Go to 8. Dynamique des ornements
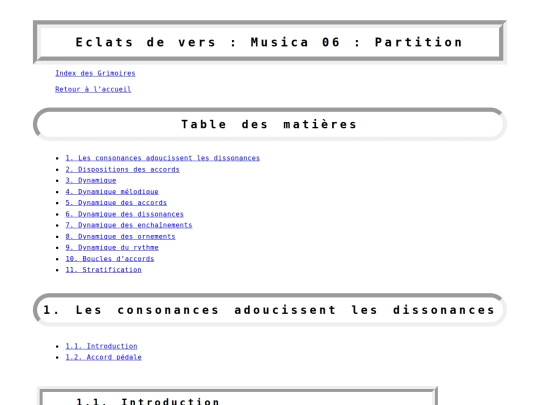The width and height of the screenshot is (540, 405). 121,237
